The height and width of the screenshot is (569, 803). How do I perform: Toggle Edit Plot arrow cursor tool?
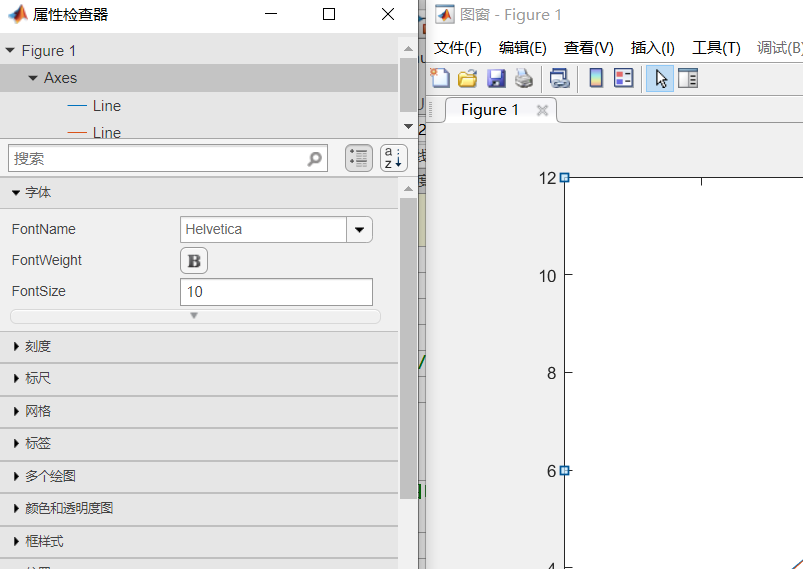pyautogui.click(x=660, y=78)
